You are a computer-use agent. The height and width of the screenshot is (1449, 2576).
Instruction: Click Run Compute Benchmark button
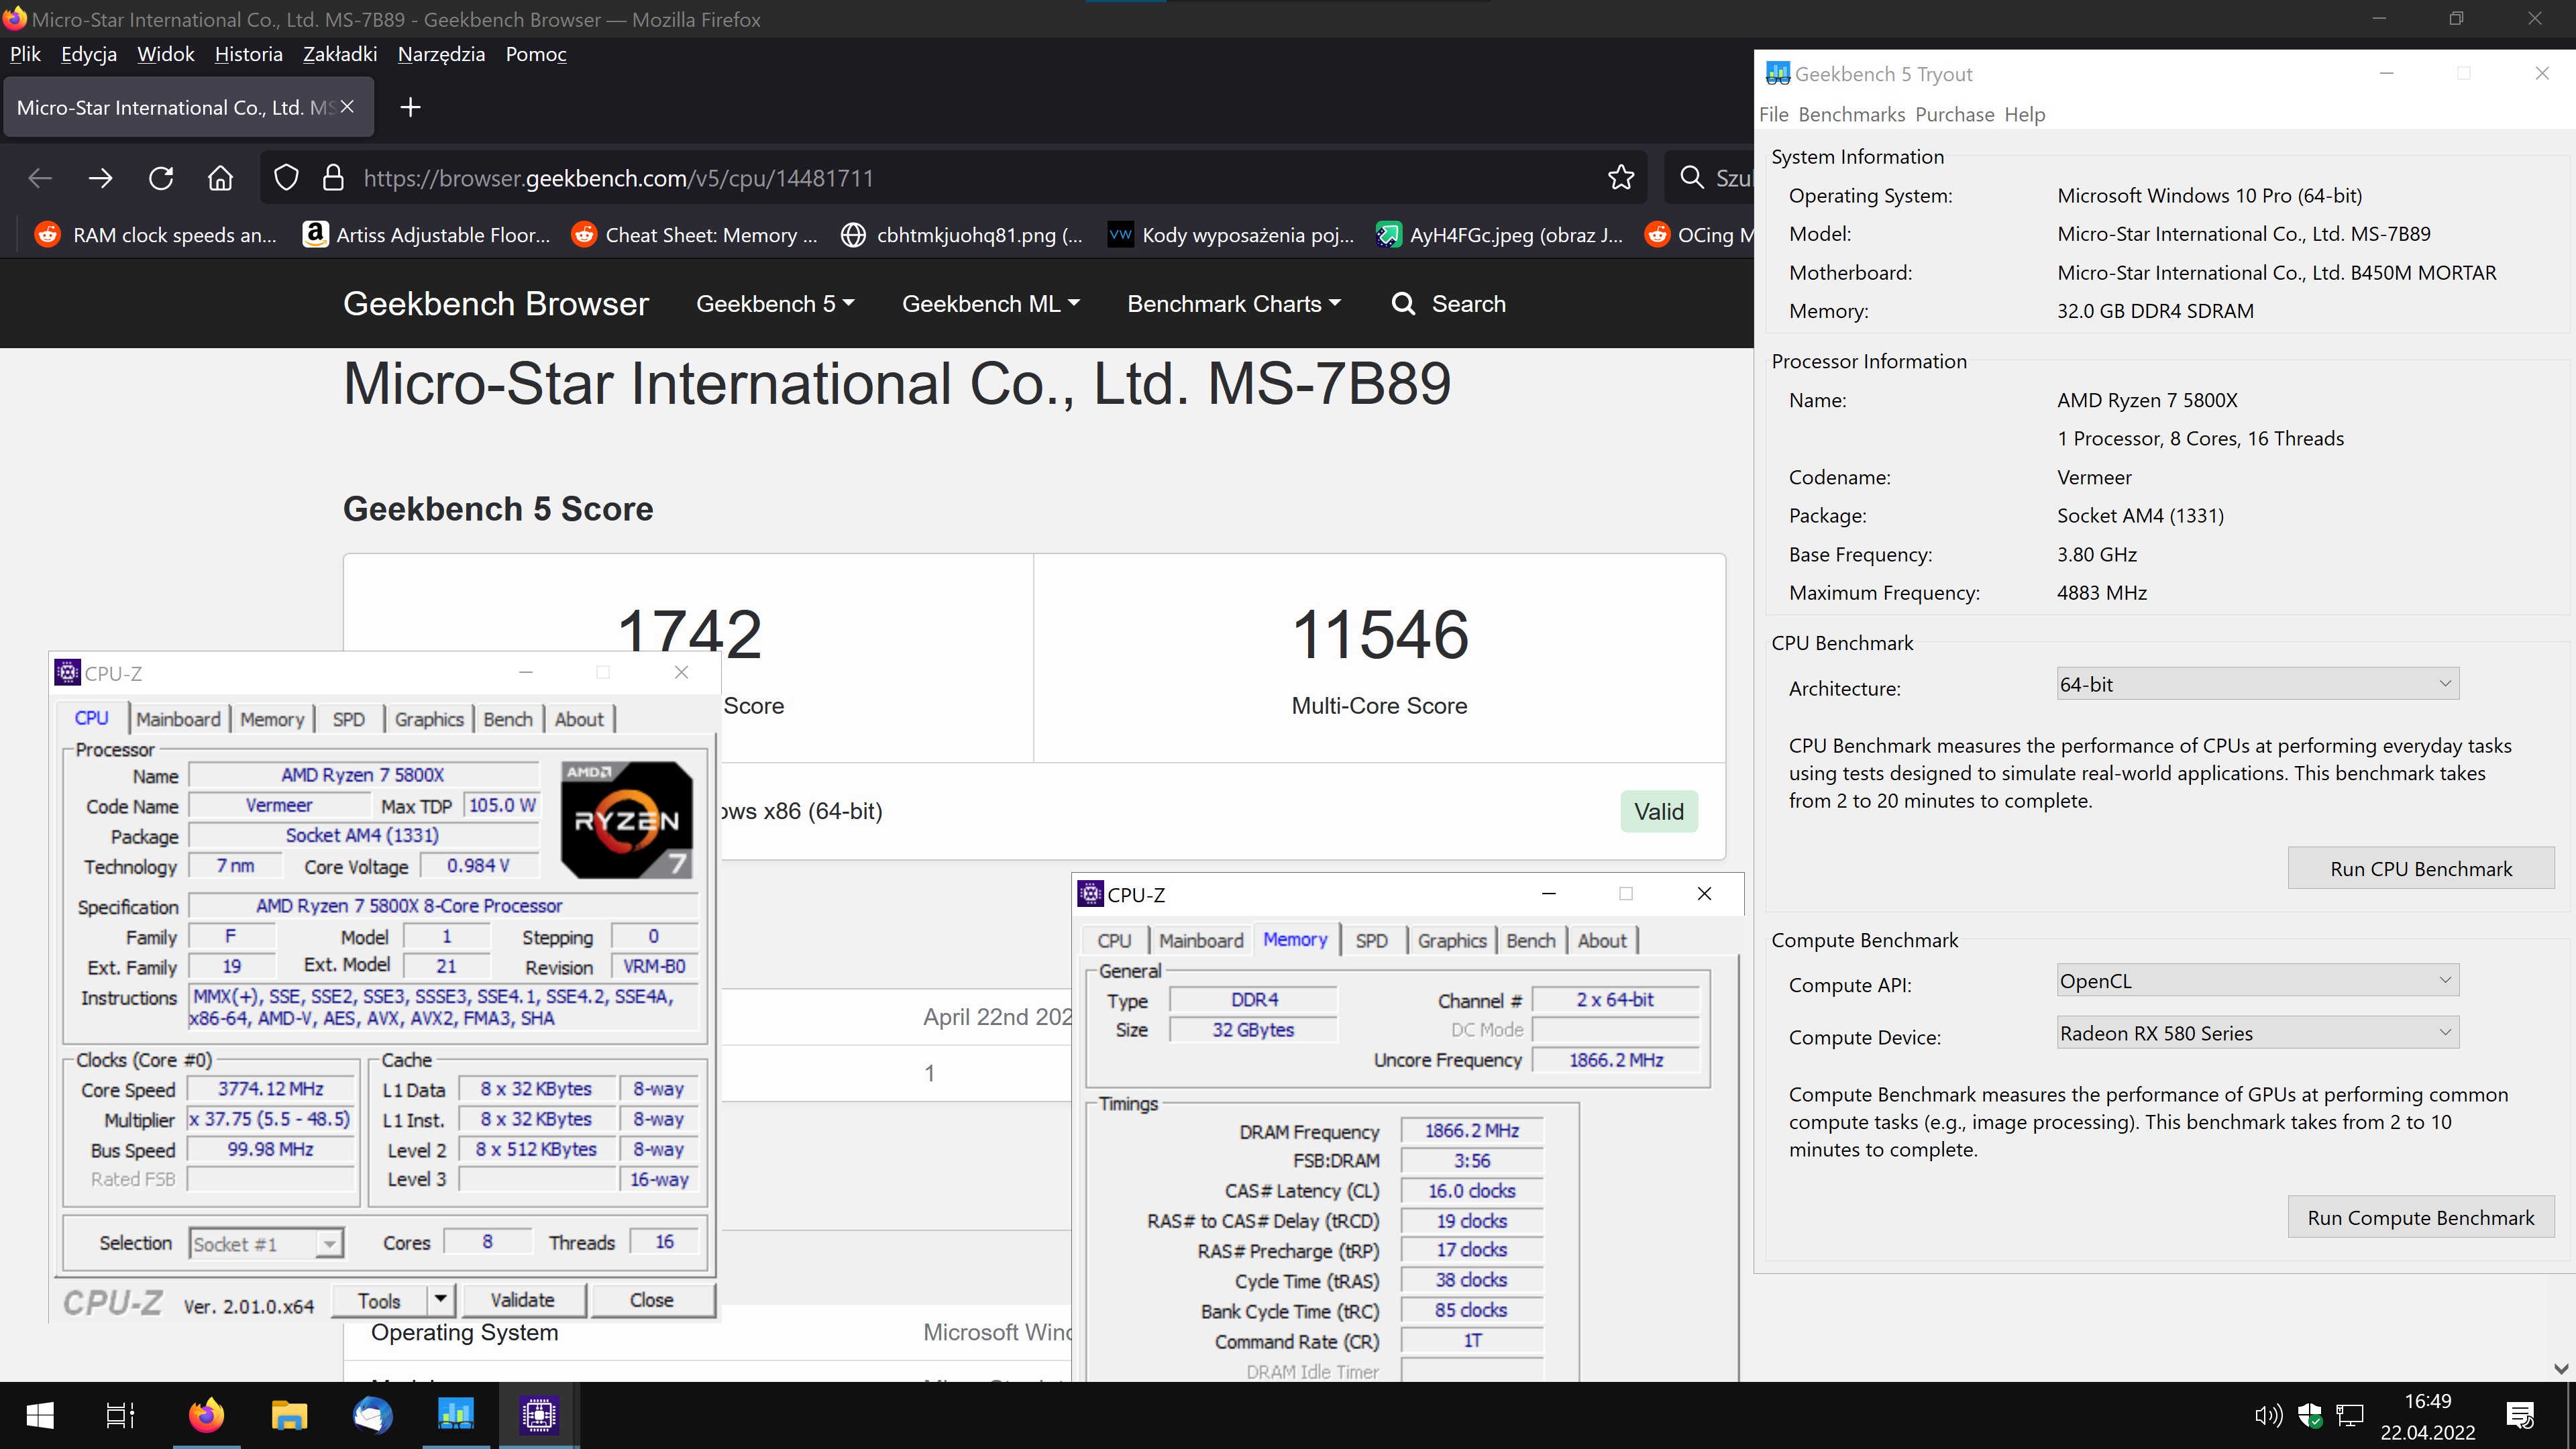(x=2421, y=1217)
